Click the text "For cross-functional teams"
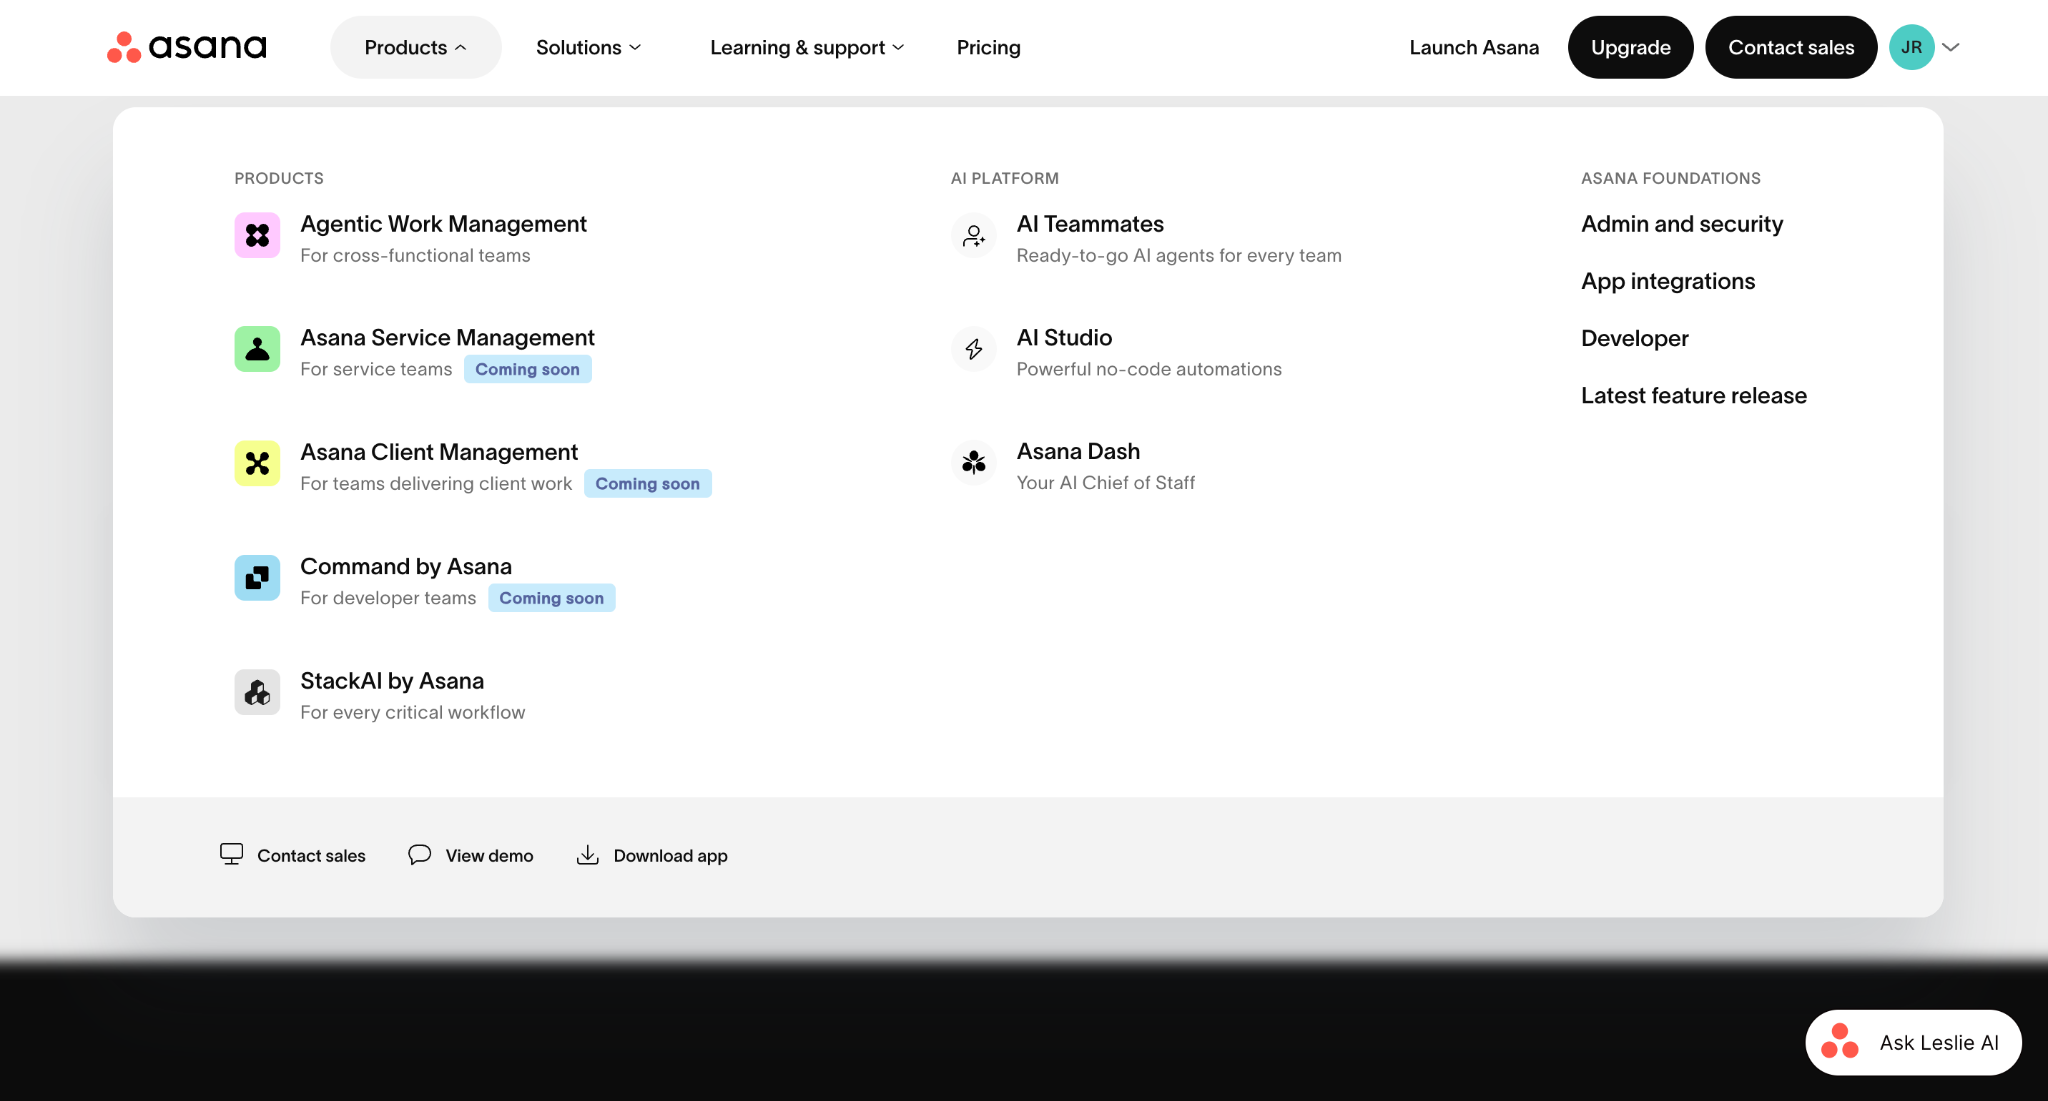2048x1101 pixels. pos(415,255)
